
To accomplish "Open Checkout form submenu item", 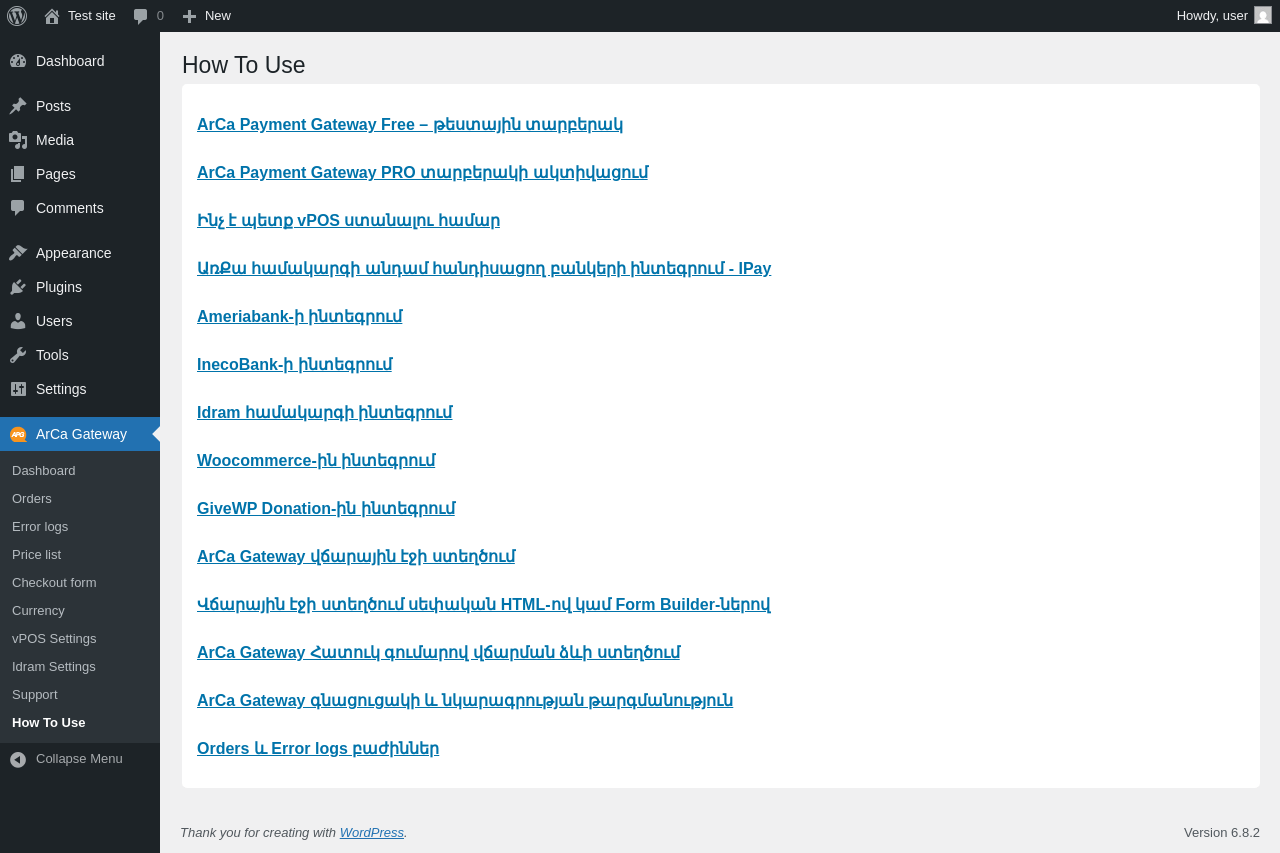I will pyautogui.click(x=80, y=582).
